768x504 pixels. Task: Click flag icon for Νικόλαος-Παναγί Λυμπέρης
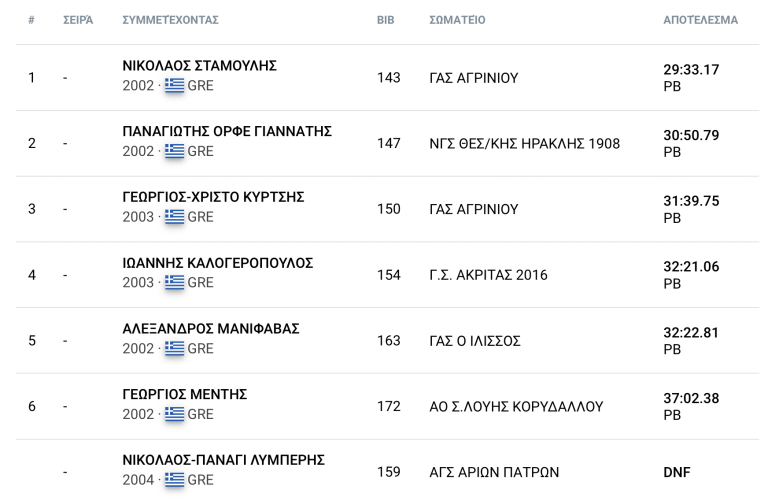point(175,480)
